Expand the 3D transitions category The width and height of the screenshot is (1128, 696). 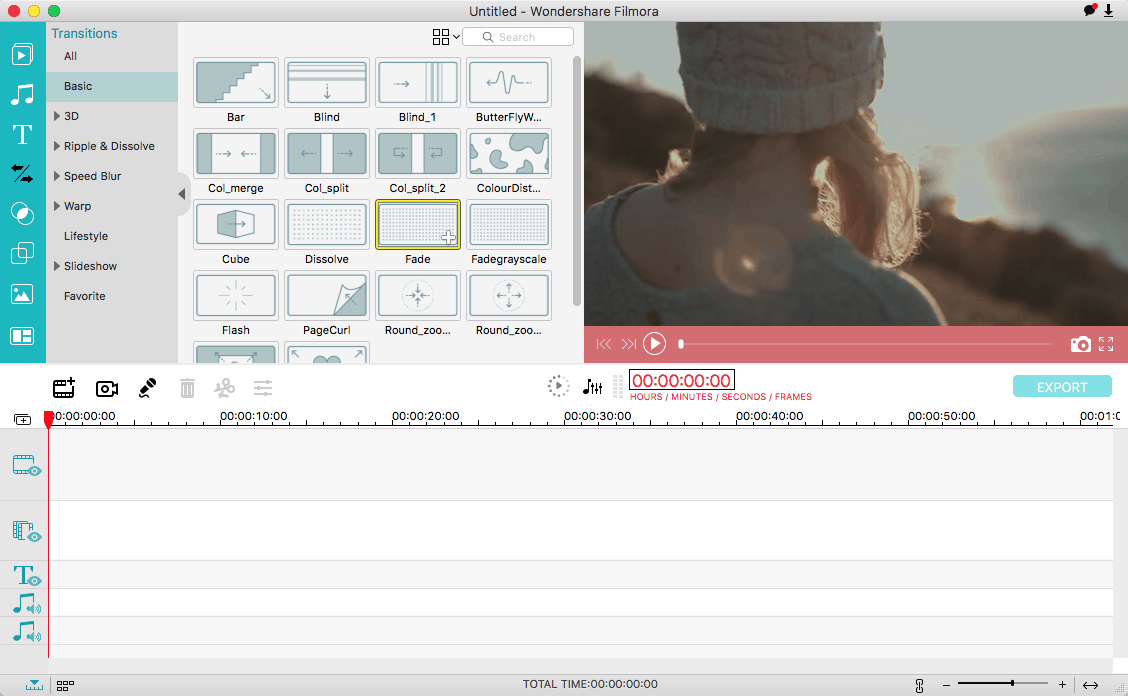click(x=57, y=116)
